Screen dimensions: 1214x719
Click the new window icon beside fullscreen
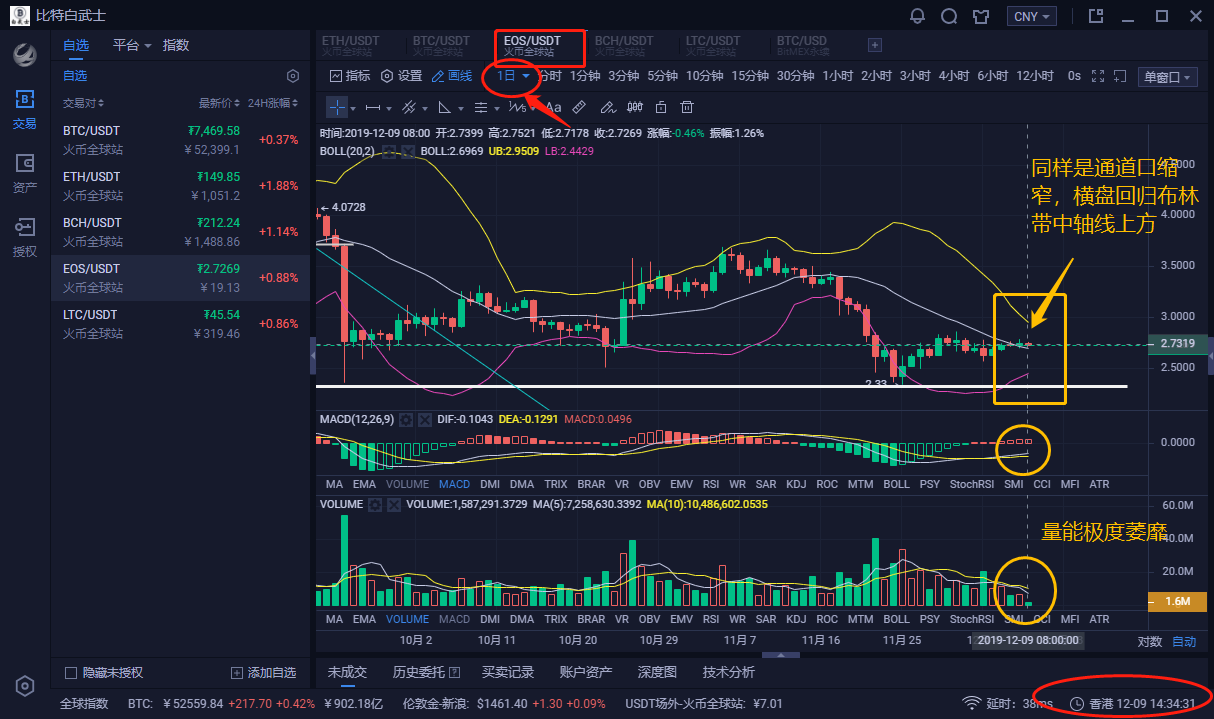coord(1121,76)
